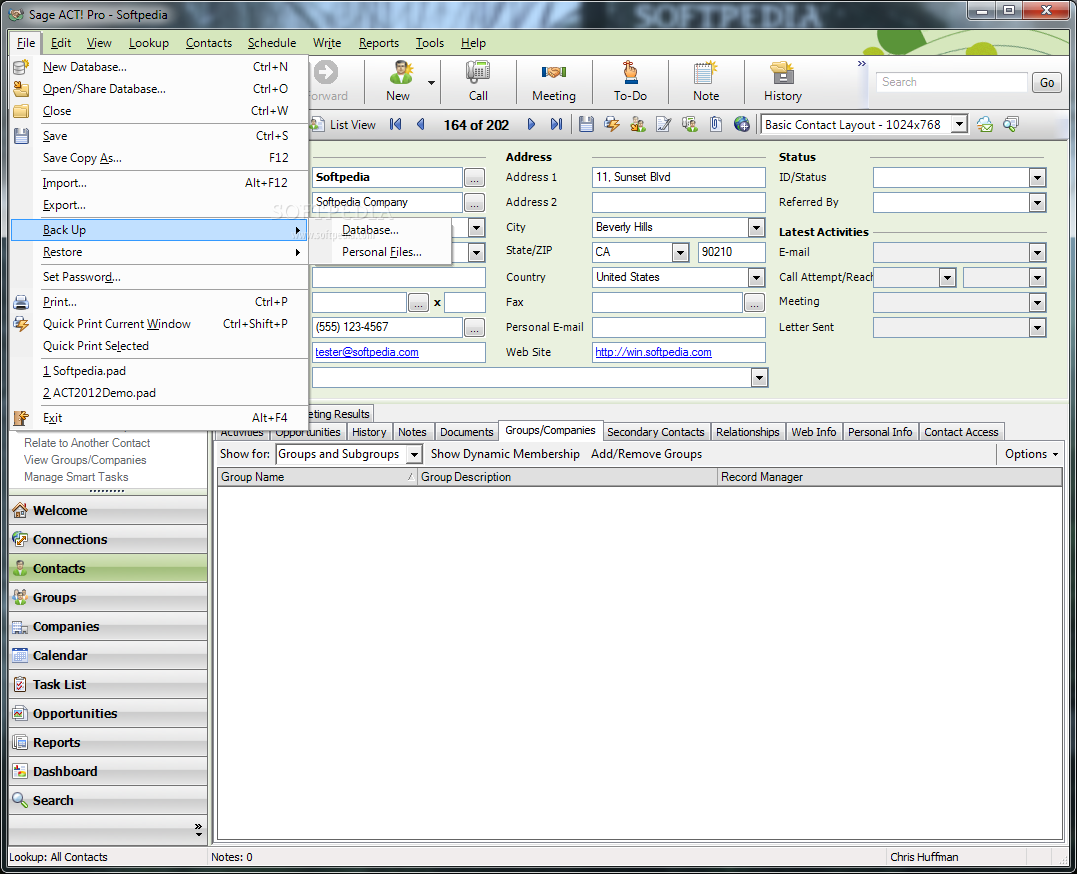Click the Search input field
Viewport: 1077px width, 874px height.
(x=951, y=82)
